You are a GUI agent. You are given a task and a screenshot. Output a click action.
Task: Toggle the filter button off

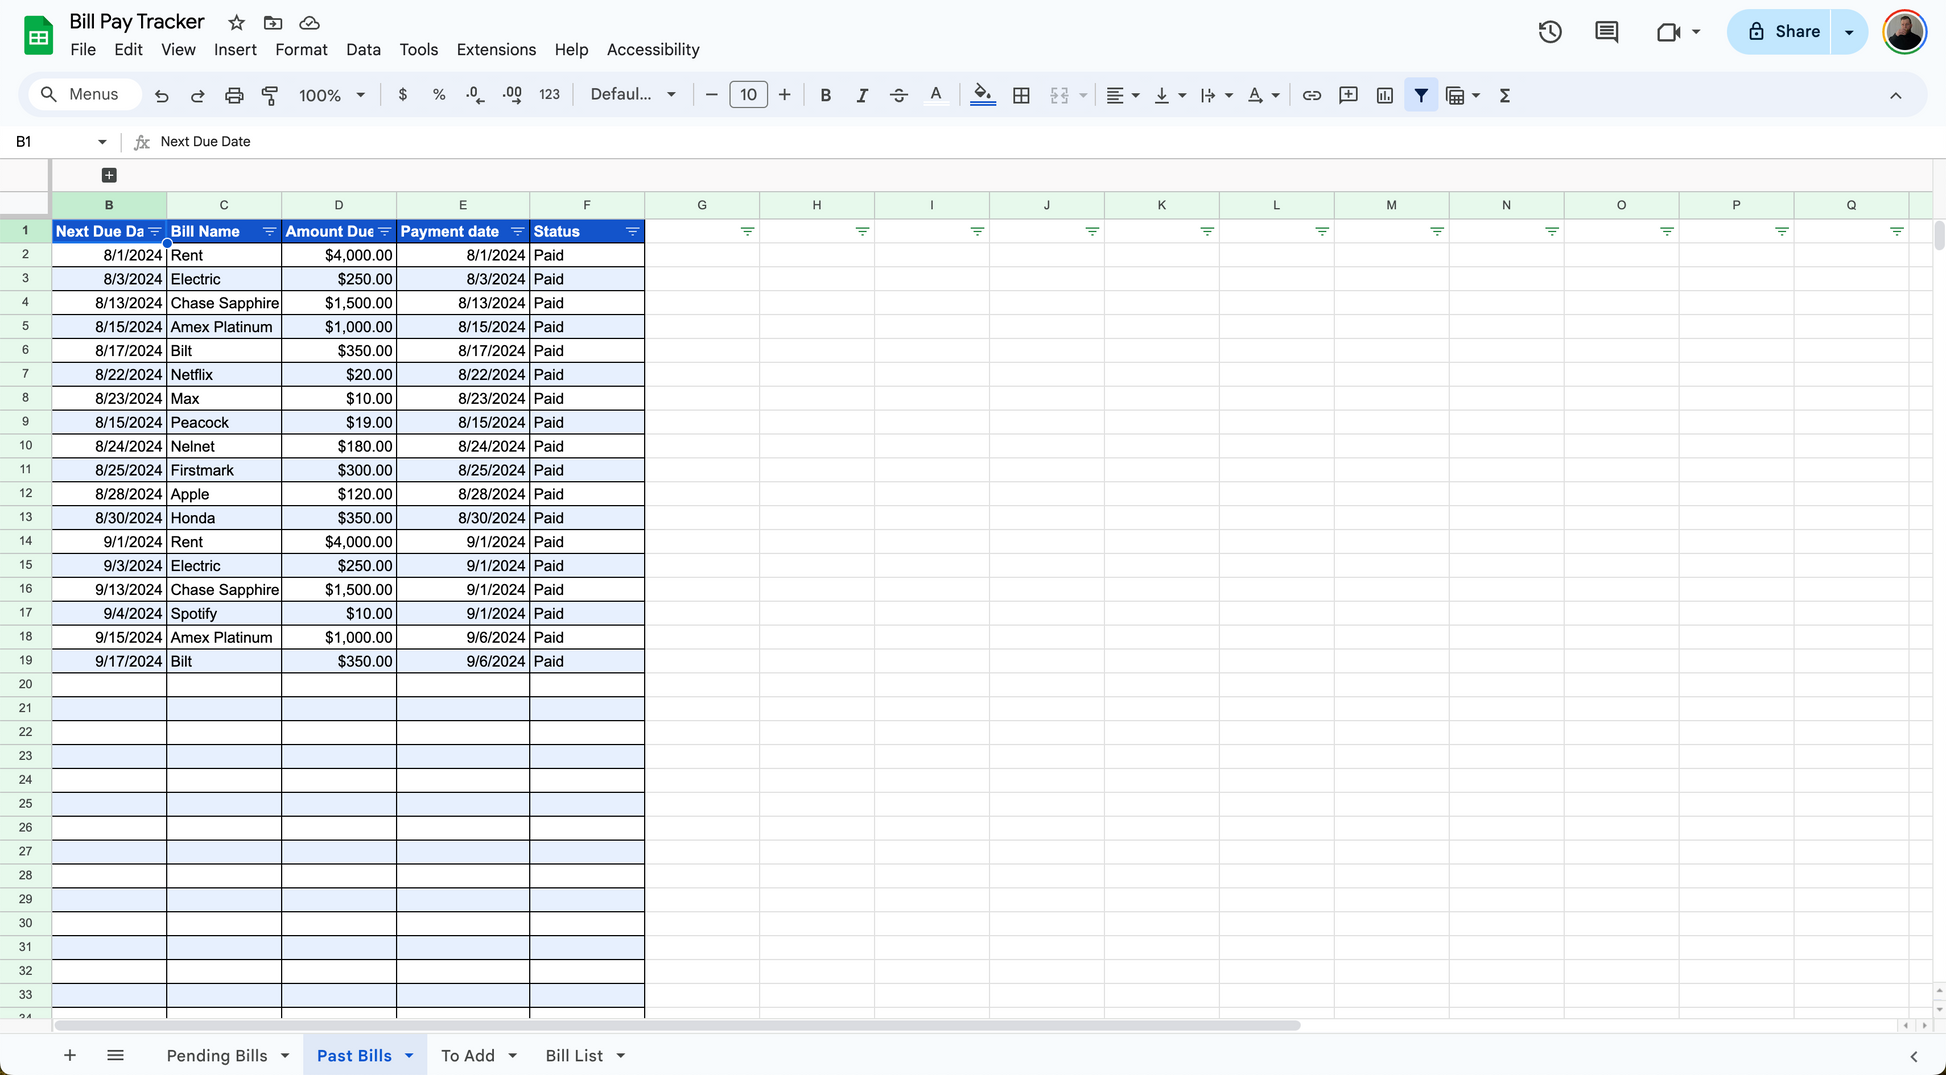[1420, 95]
